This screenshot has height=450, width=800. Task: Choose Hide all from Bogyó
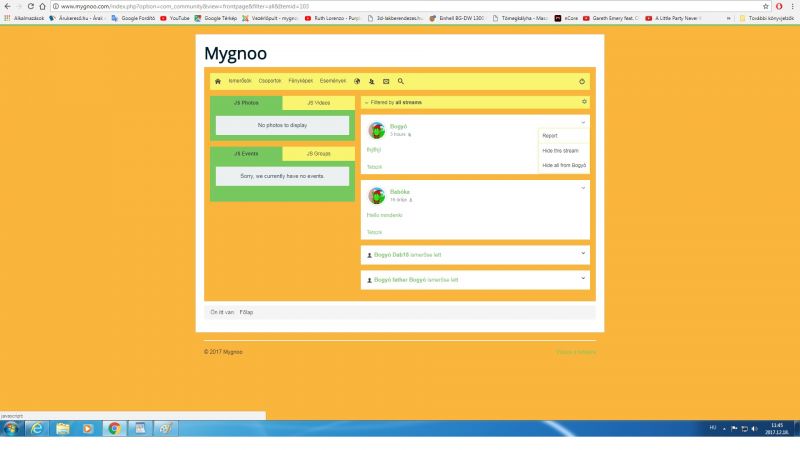point(564,165)
